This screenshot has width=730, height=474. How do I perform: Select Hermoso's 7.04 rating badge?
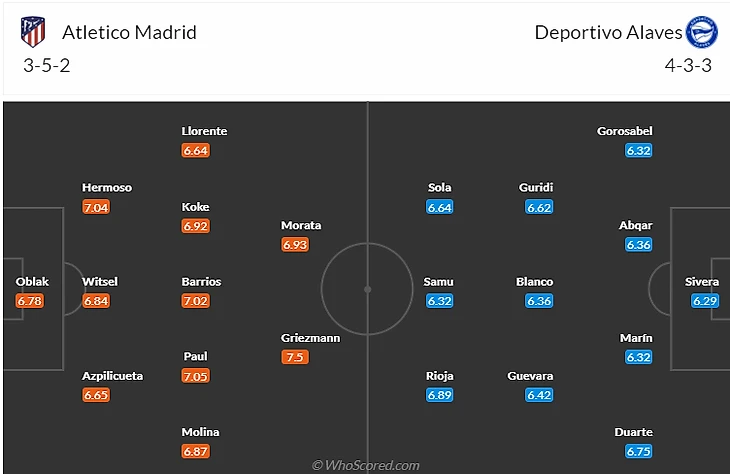[x=97, y=207]
